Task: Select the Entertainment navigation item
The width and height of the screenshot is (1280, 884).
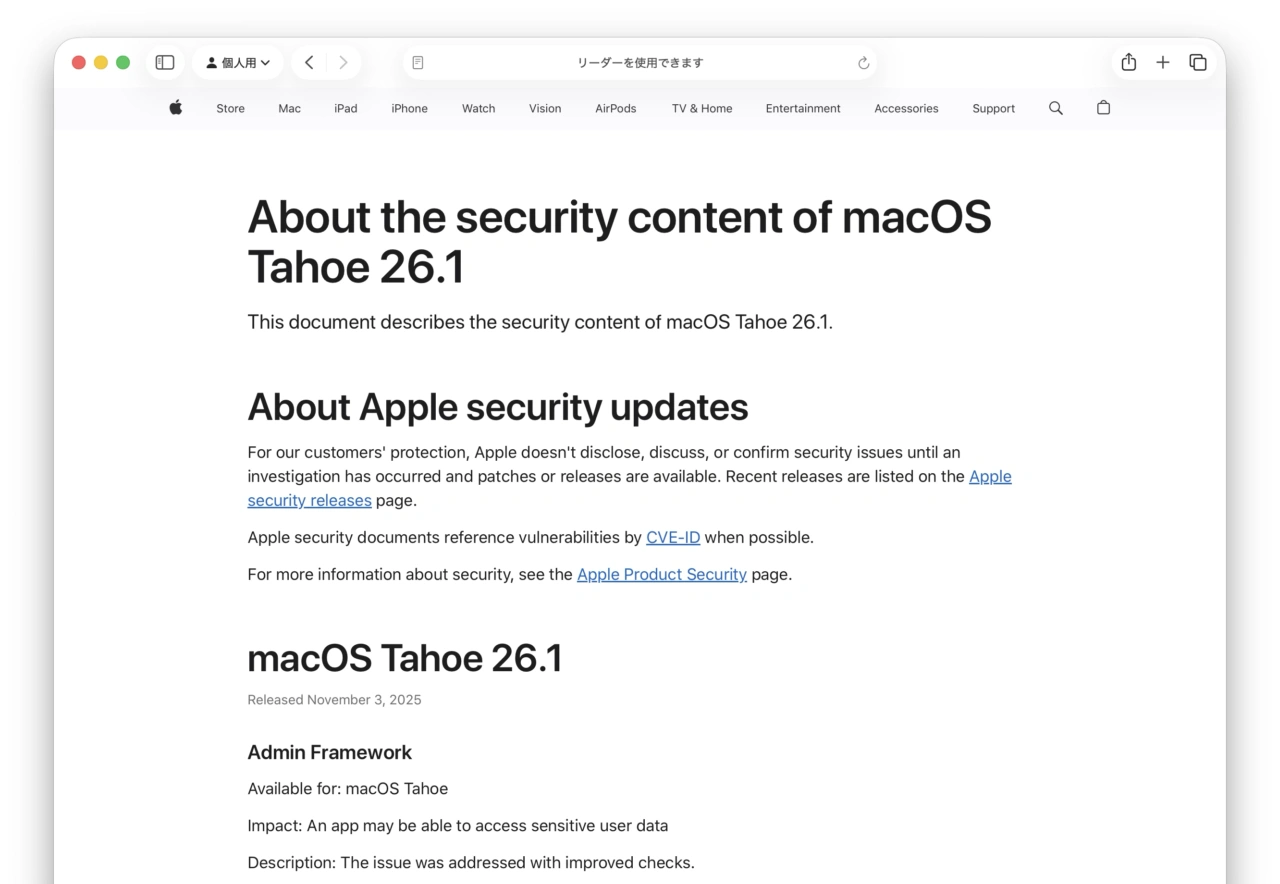Action: click(x=803, y=108)
